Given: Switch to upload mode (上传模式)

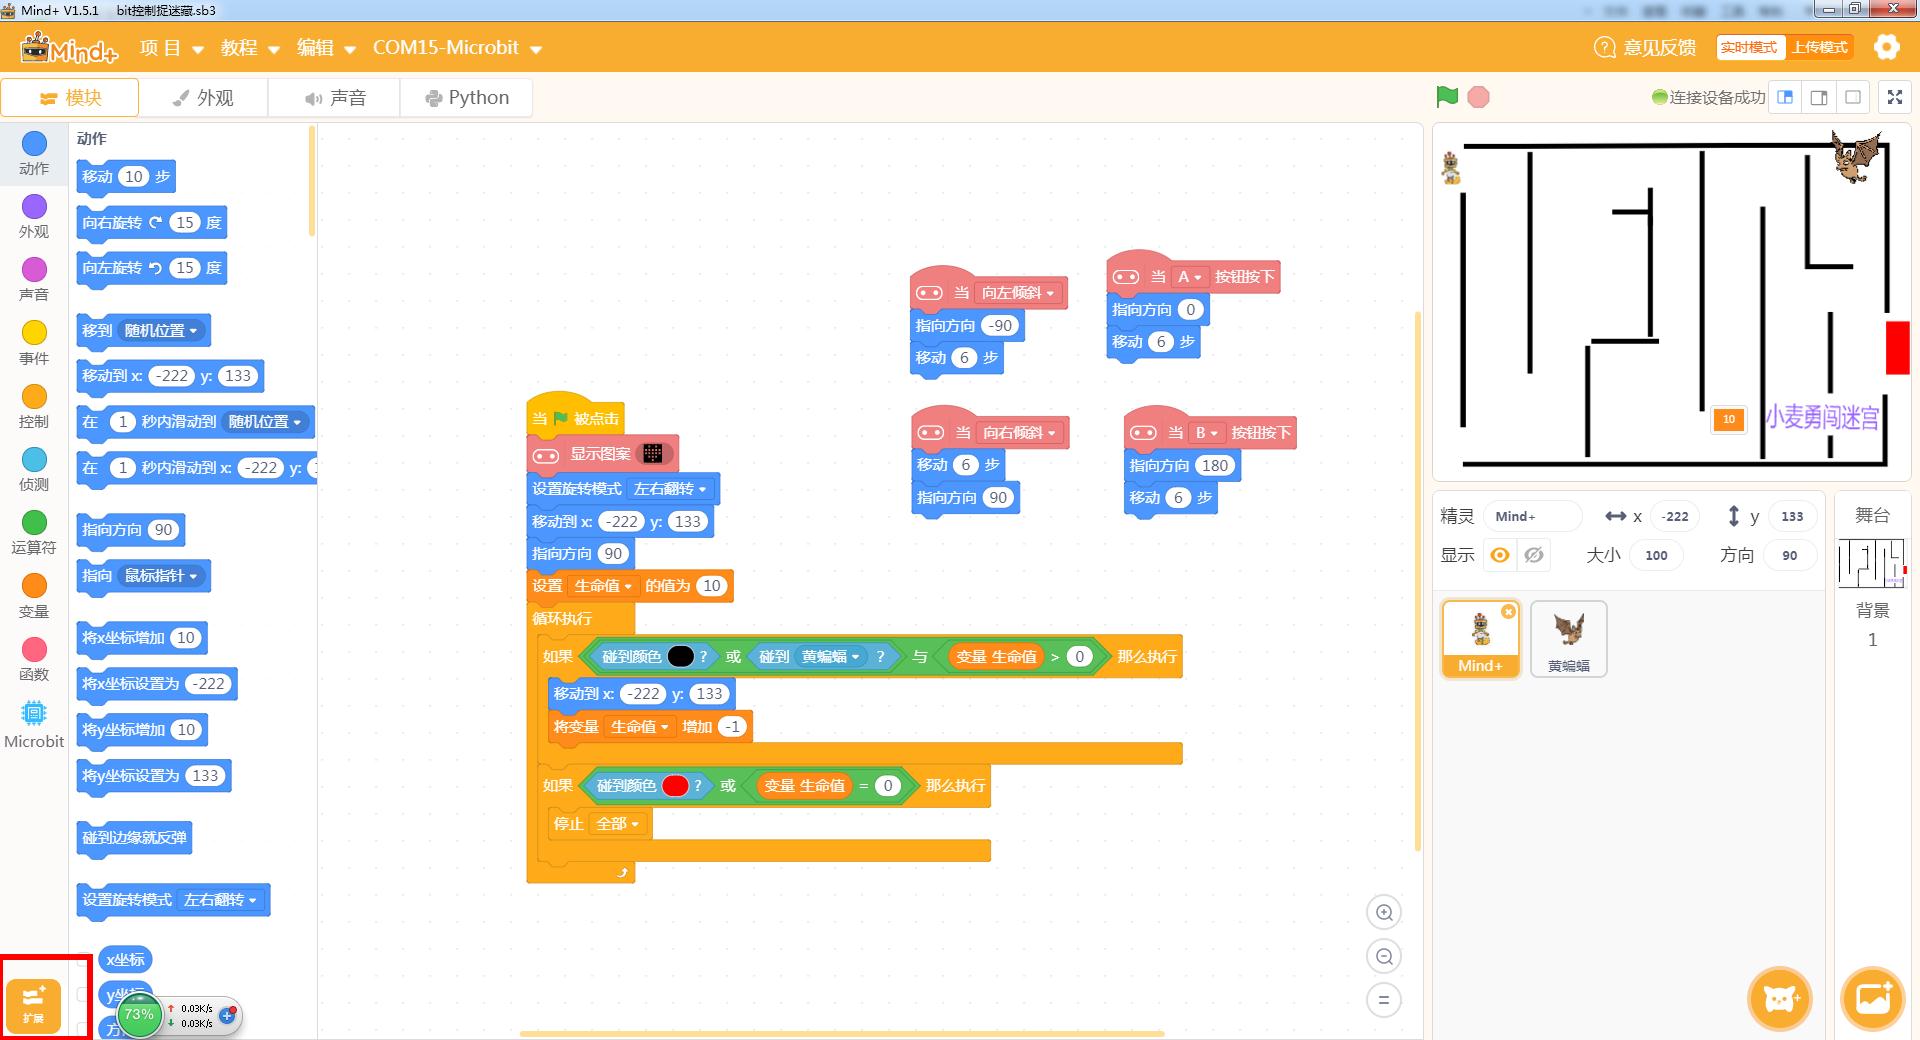Looking at the screenshot, I should point(1819,47).
